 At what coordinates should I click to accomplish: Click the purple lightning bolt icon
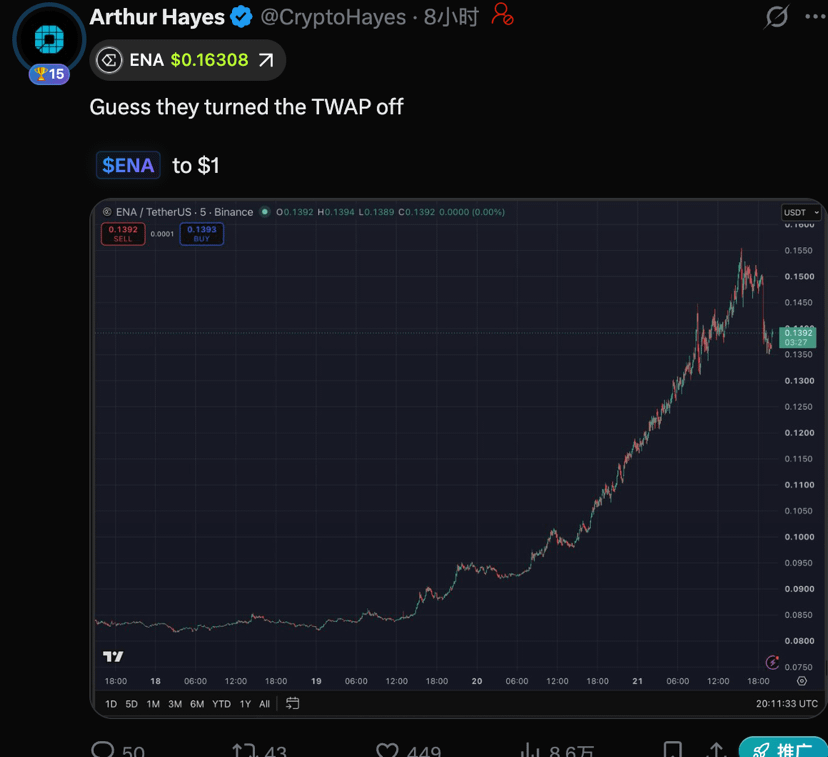coord(773,662)
